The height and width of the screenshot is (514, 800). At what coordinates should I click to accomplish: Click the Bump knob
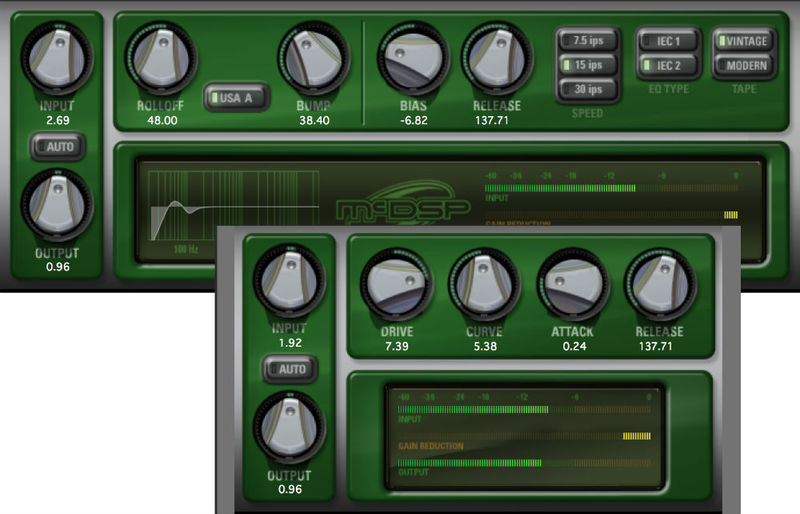[x=314, y=58]
